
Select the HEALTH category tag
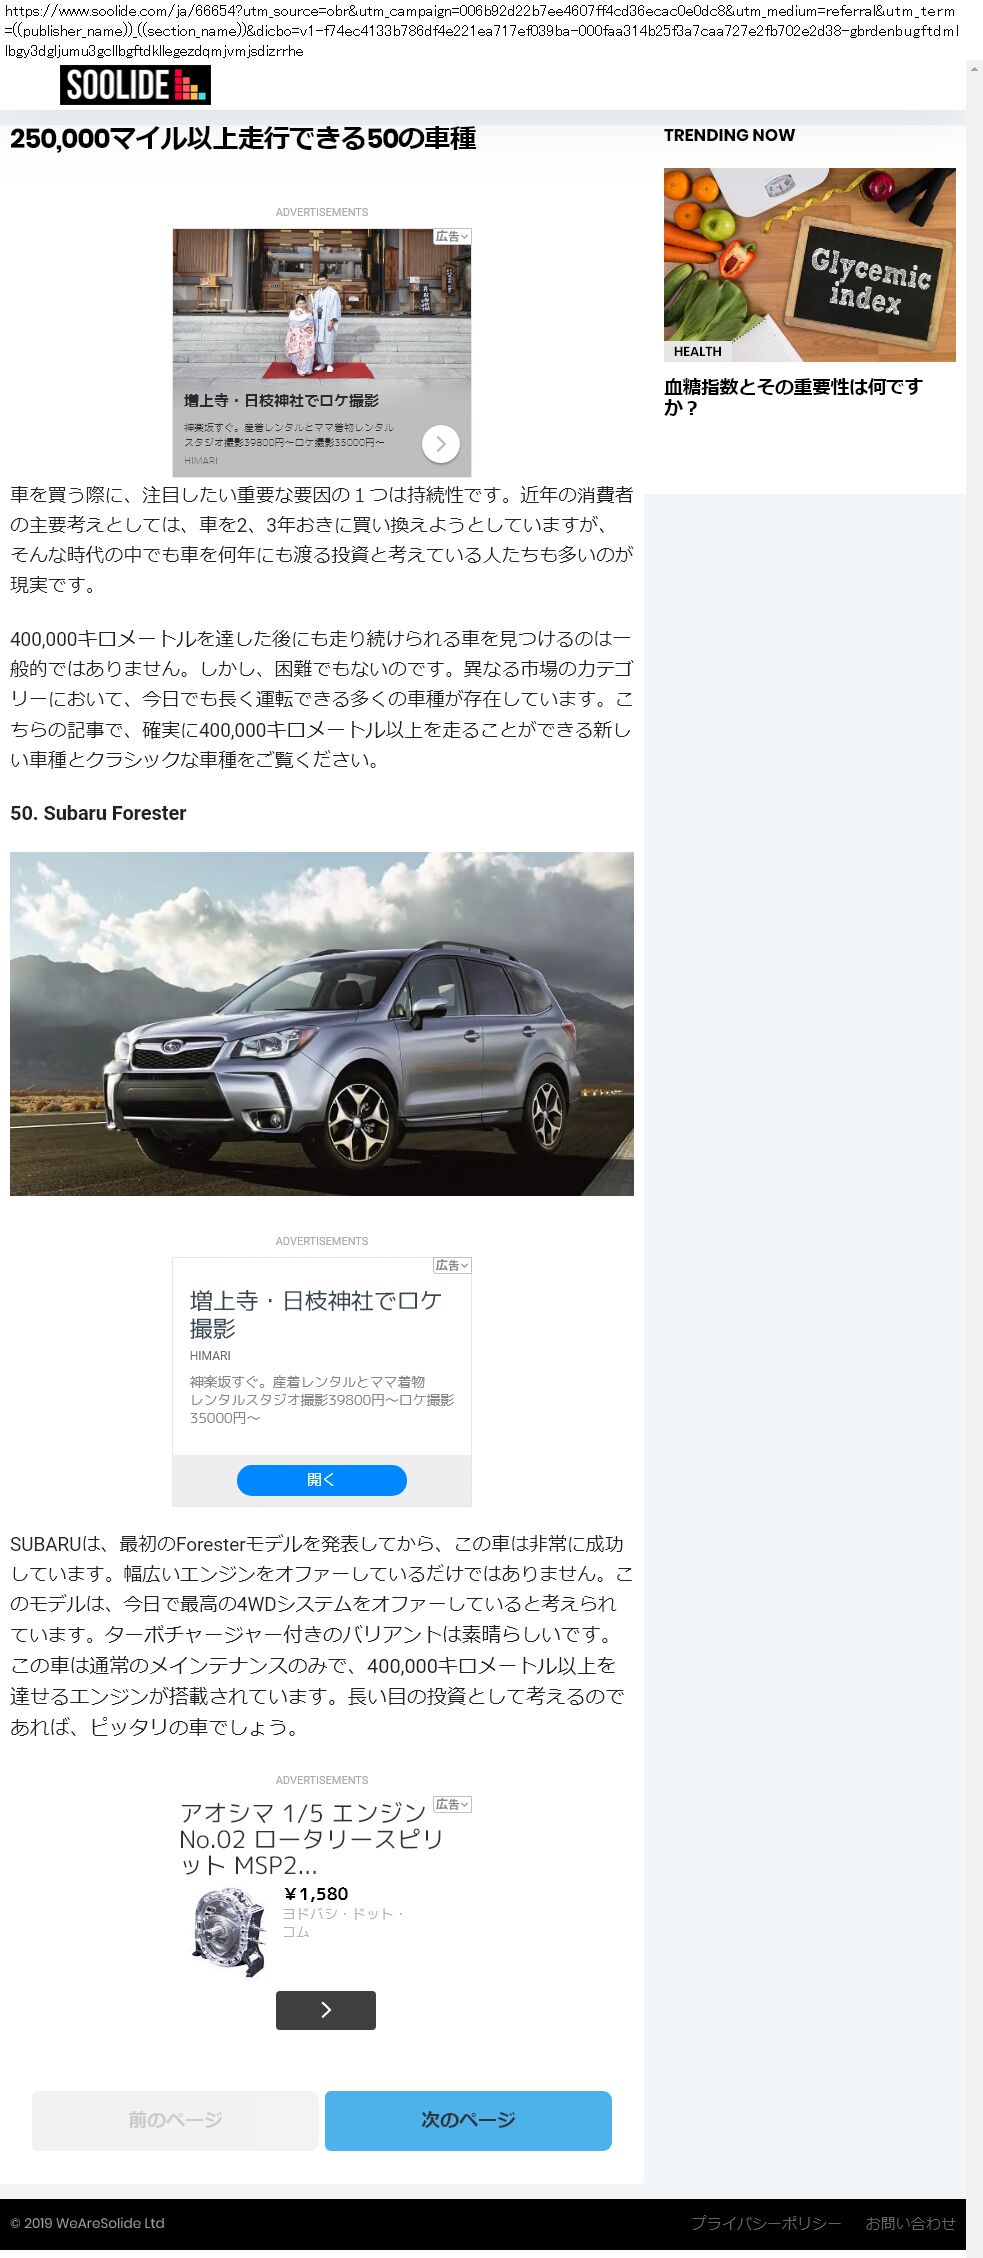pos(697,352)
